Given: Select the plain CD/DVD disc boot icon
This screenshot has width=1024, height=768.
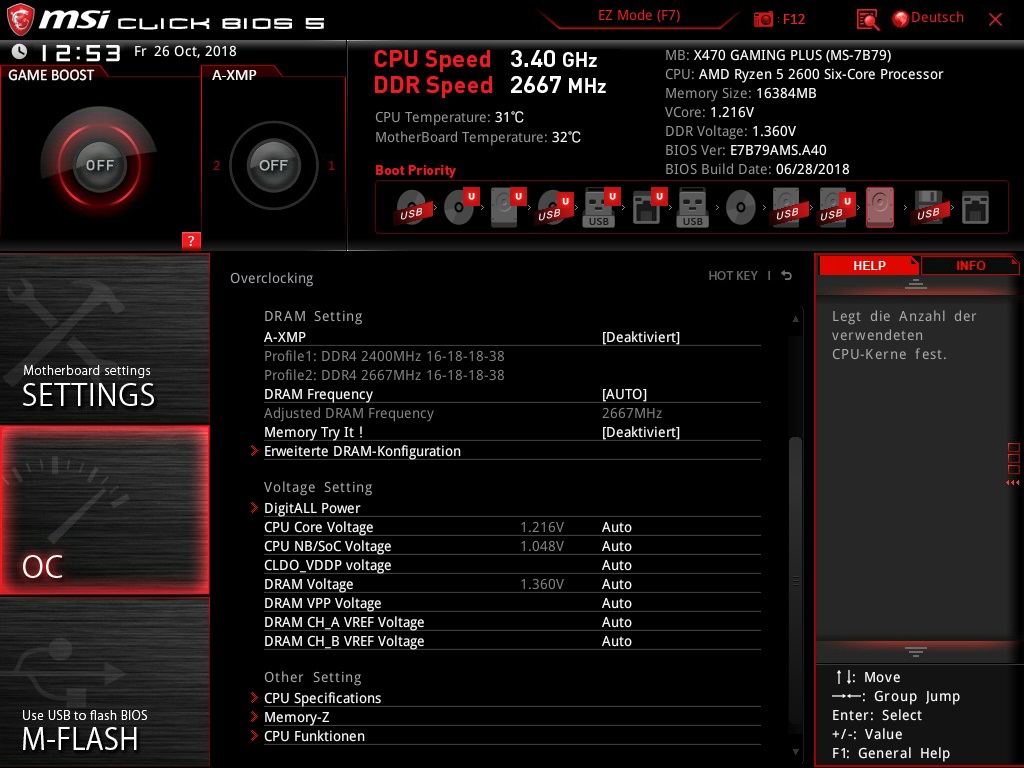Looking at the screenshot, I should [x=741, y=208].
